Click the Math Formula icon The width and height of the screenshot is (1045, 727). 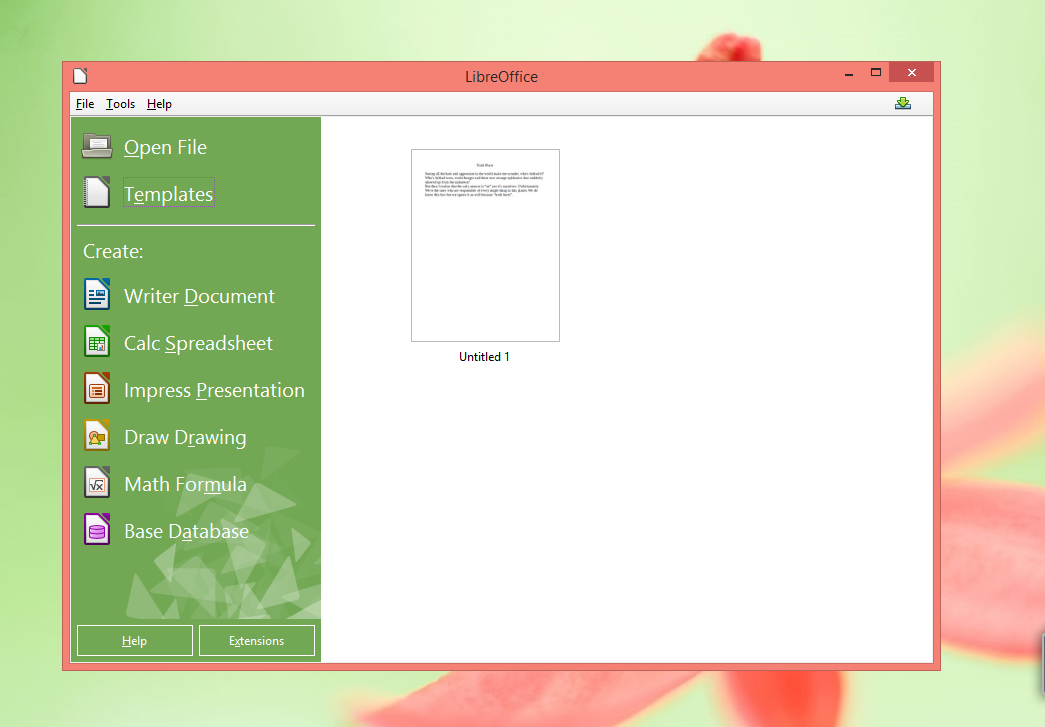tap(97, 483)
